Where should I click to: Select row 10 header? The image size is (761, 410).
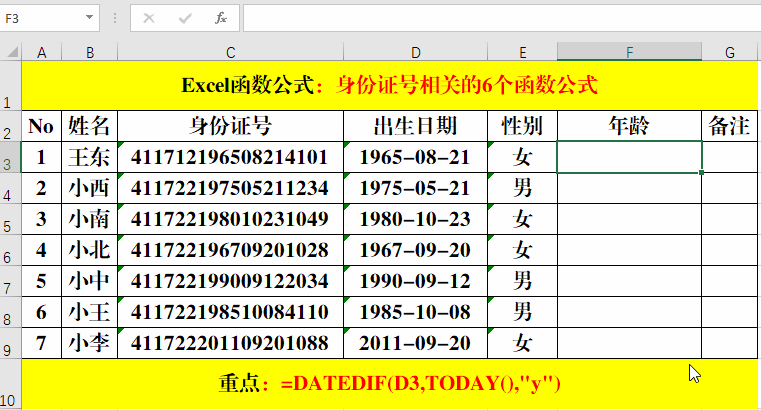click(x=11, y=384)
